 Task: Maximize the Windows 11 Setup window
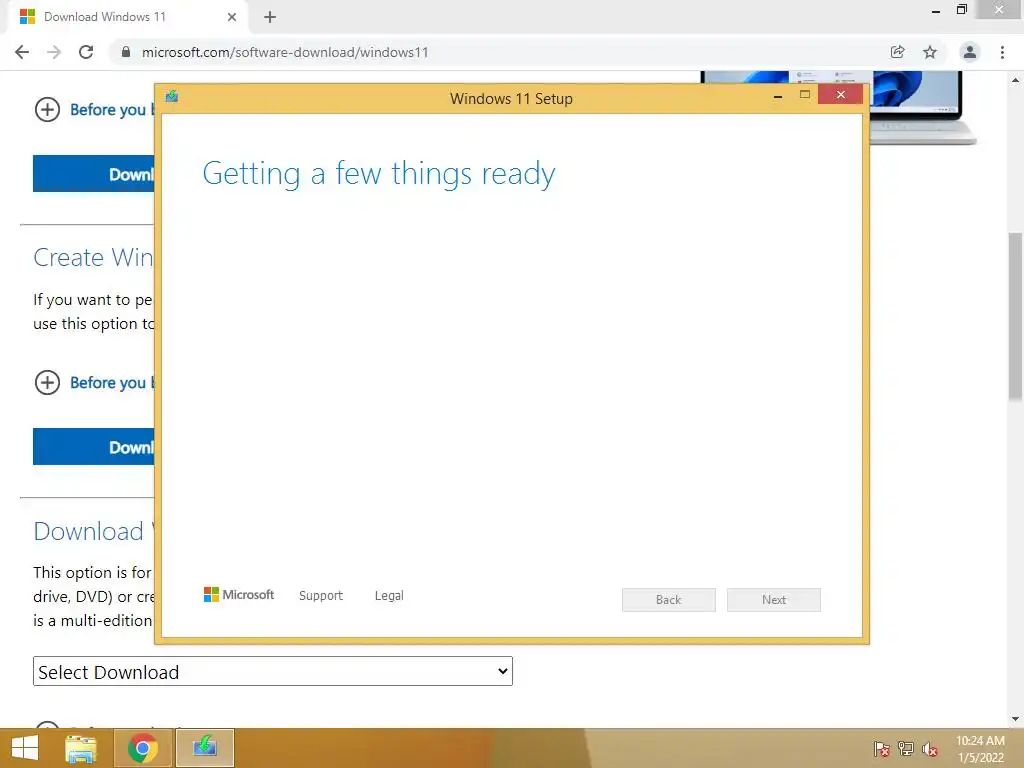coord(805,95)
